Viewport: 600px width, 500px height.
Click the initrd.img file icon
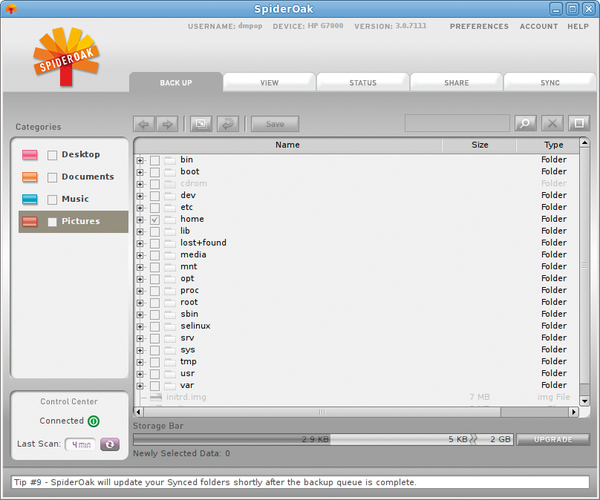pyautogui.click(x=156, y=397)
